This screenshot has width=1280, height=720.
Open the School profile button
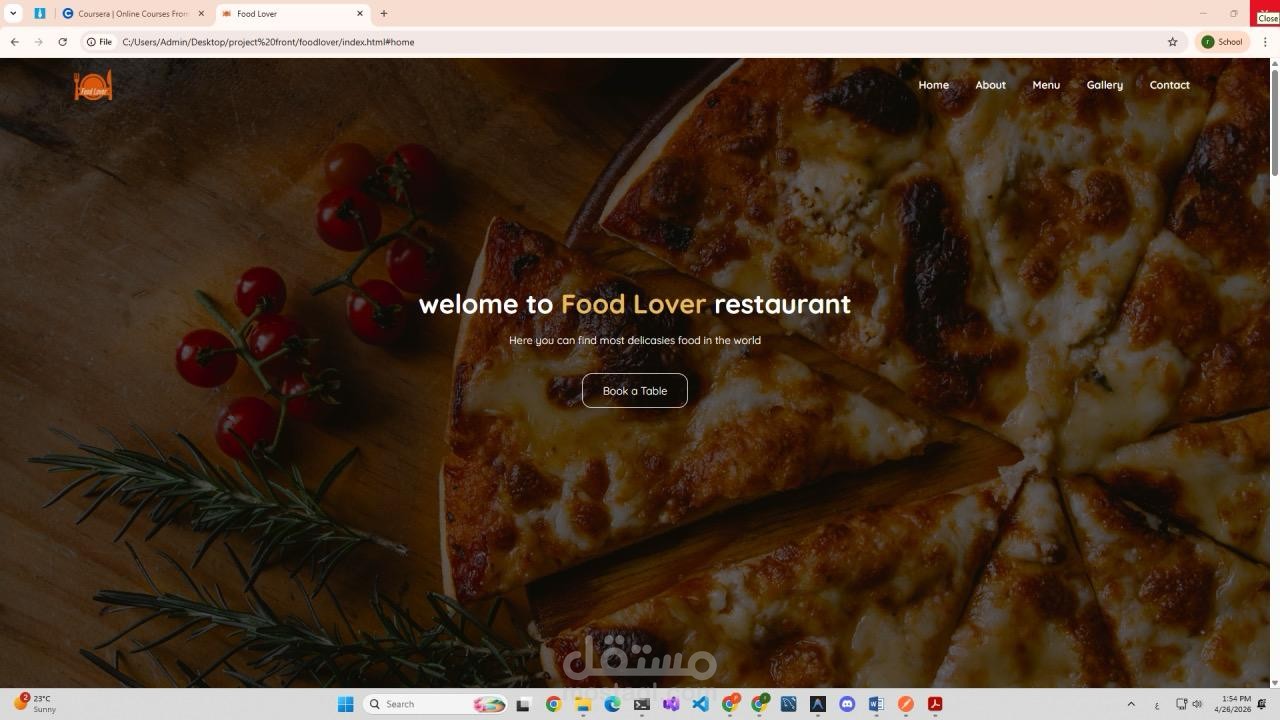tap(1221, 42)
